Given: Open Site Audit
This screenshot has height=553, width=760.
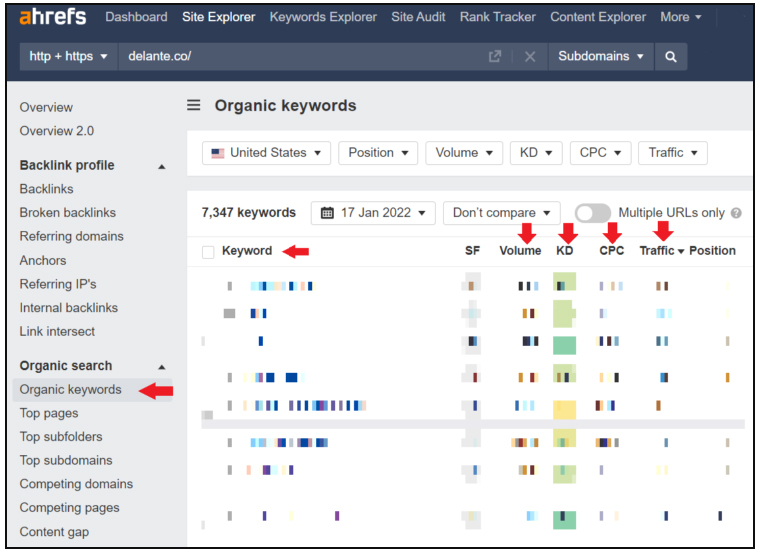Looking at the screenshot, I should tap(418, 17).
